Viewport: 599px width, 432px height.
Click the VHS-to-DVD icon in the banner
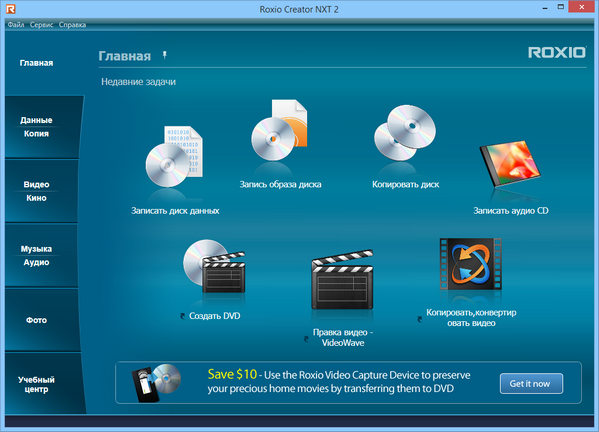point(156,383)
